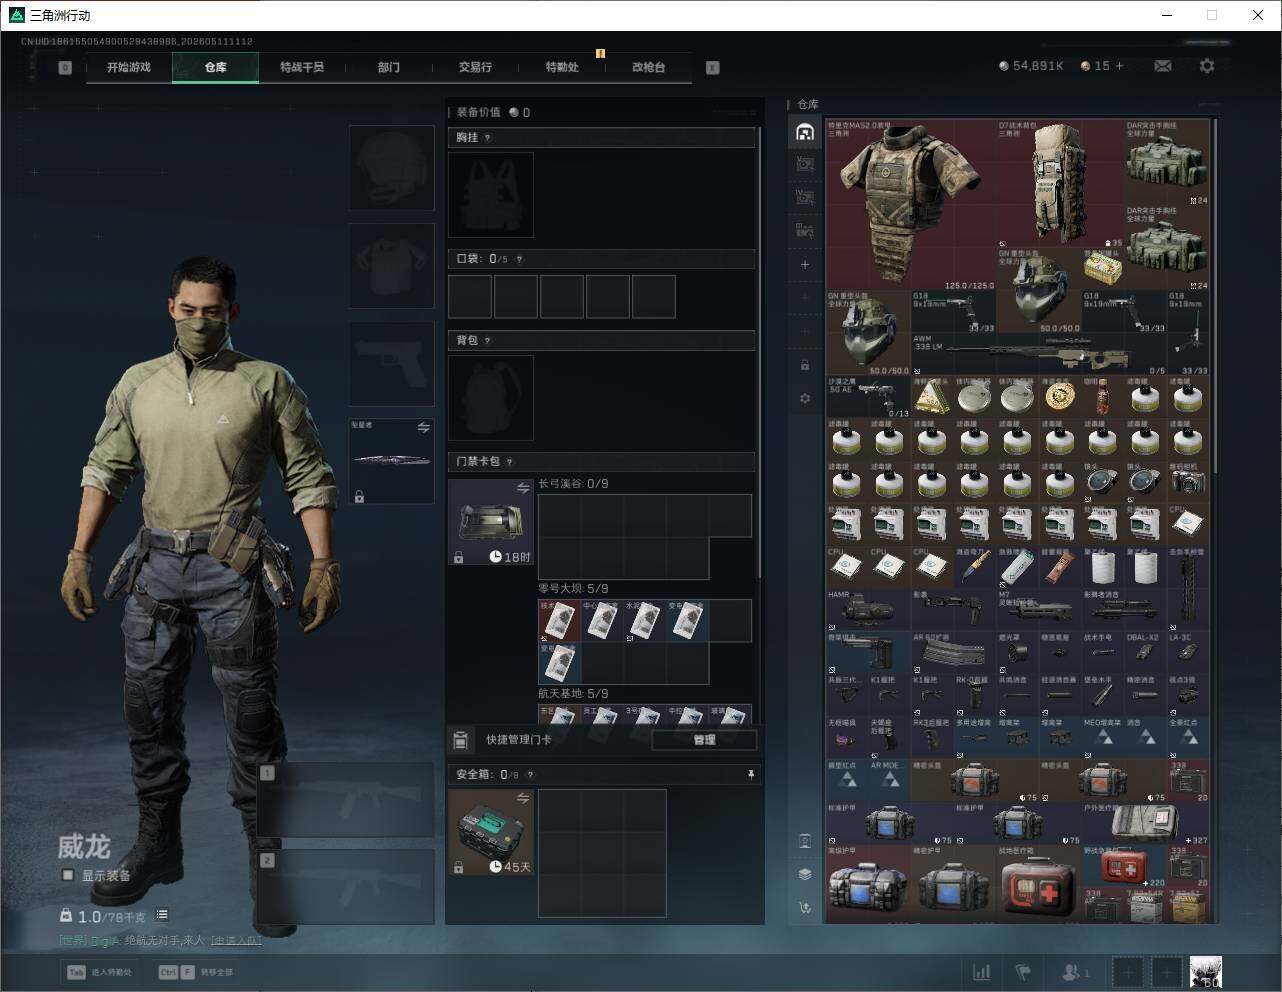1282x992 pixels.
Task: Click the 快捷管理门卡 clipboard icon
Action: [460, 740]
